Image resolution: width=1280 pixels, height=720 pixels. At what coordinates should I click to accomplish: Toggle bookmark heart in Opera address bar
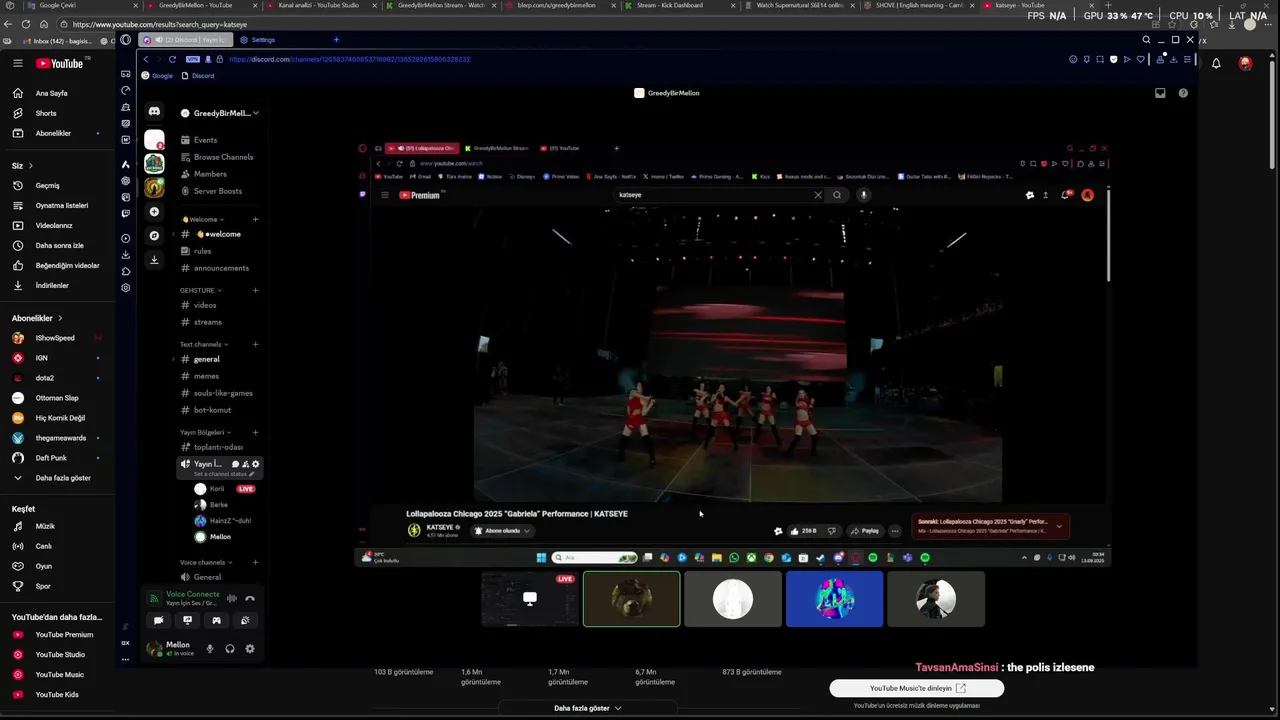(x=1140, y=59)
